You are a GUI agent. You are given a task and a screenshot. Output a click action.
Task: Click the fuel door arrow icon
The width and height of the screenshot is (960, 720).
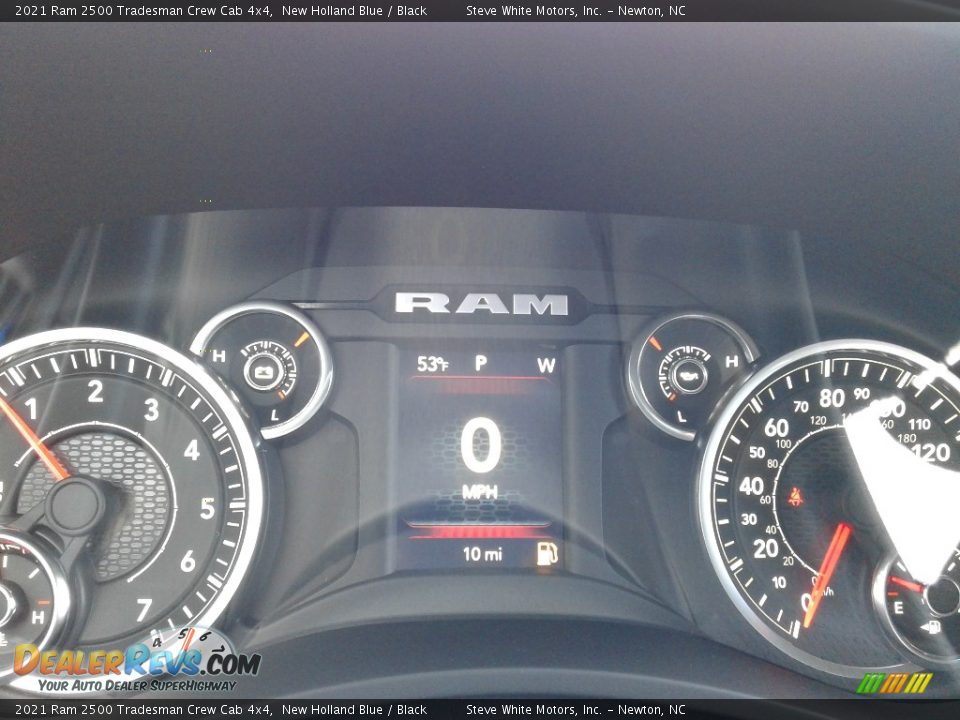coord(930,627)
